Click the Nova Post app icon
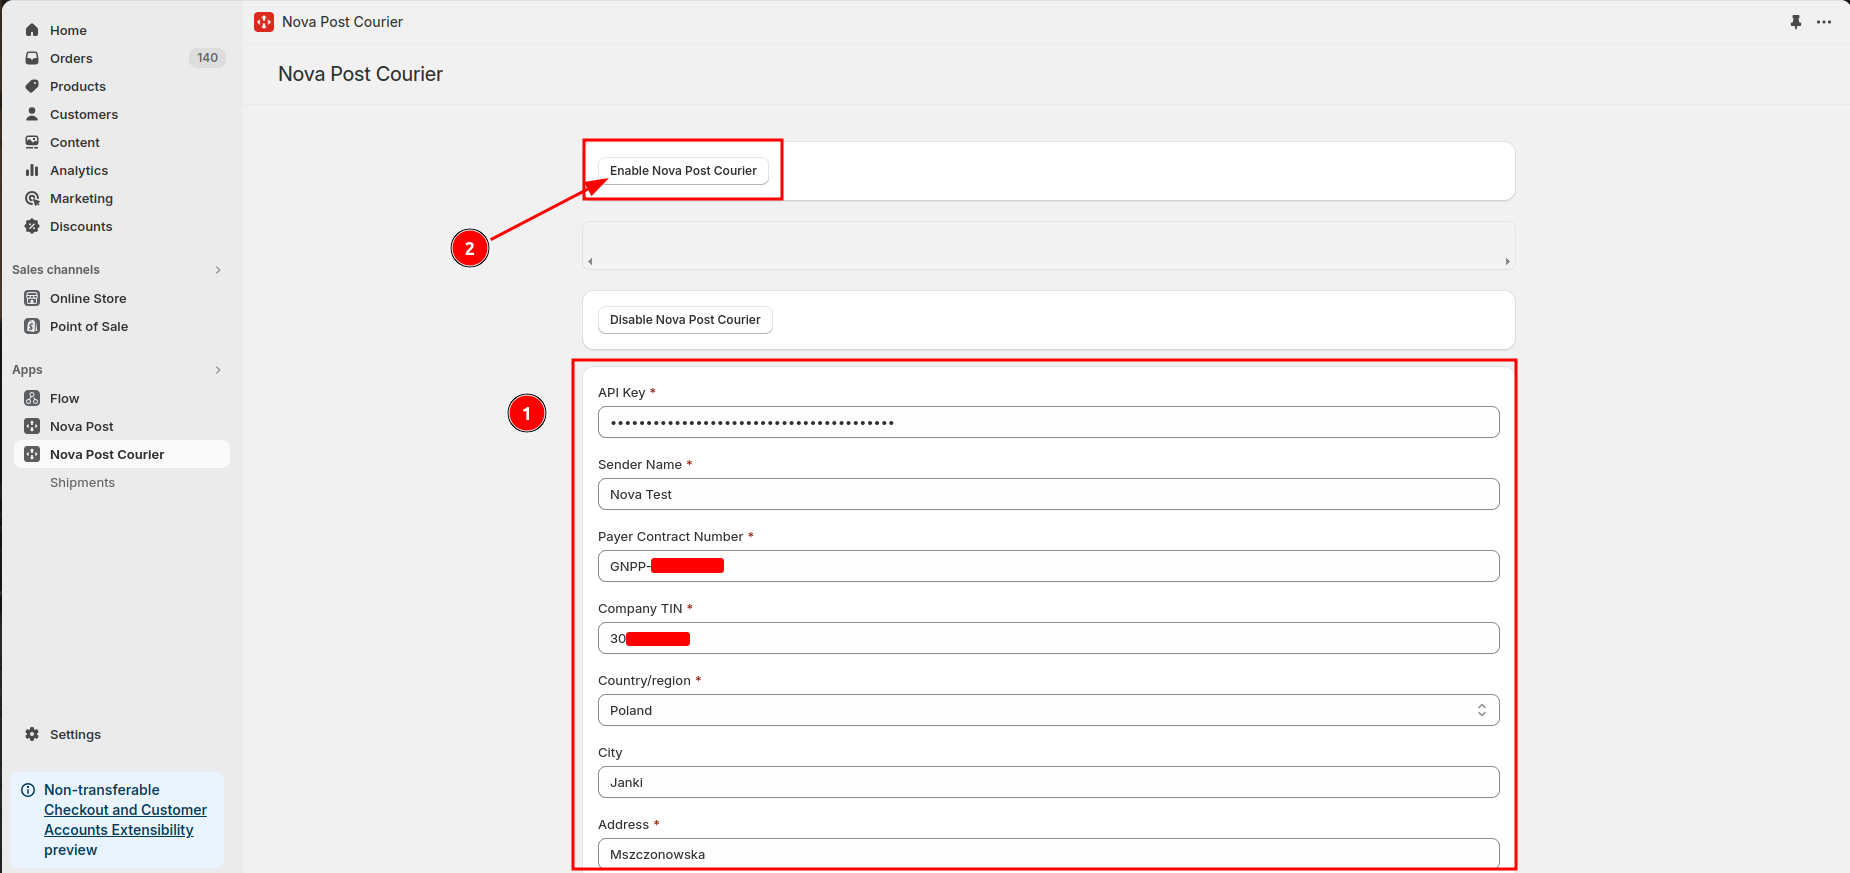The width and height of the screenshot is (1850, 873). [32, 426]
